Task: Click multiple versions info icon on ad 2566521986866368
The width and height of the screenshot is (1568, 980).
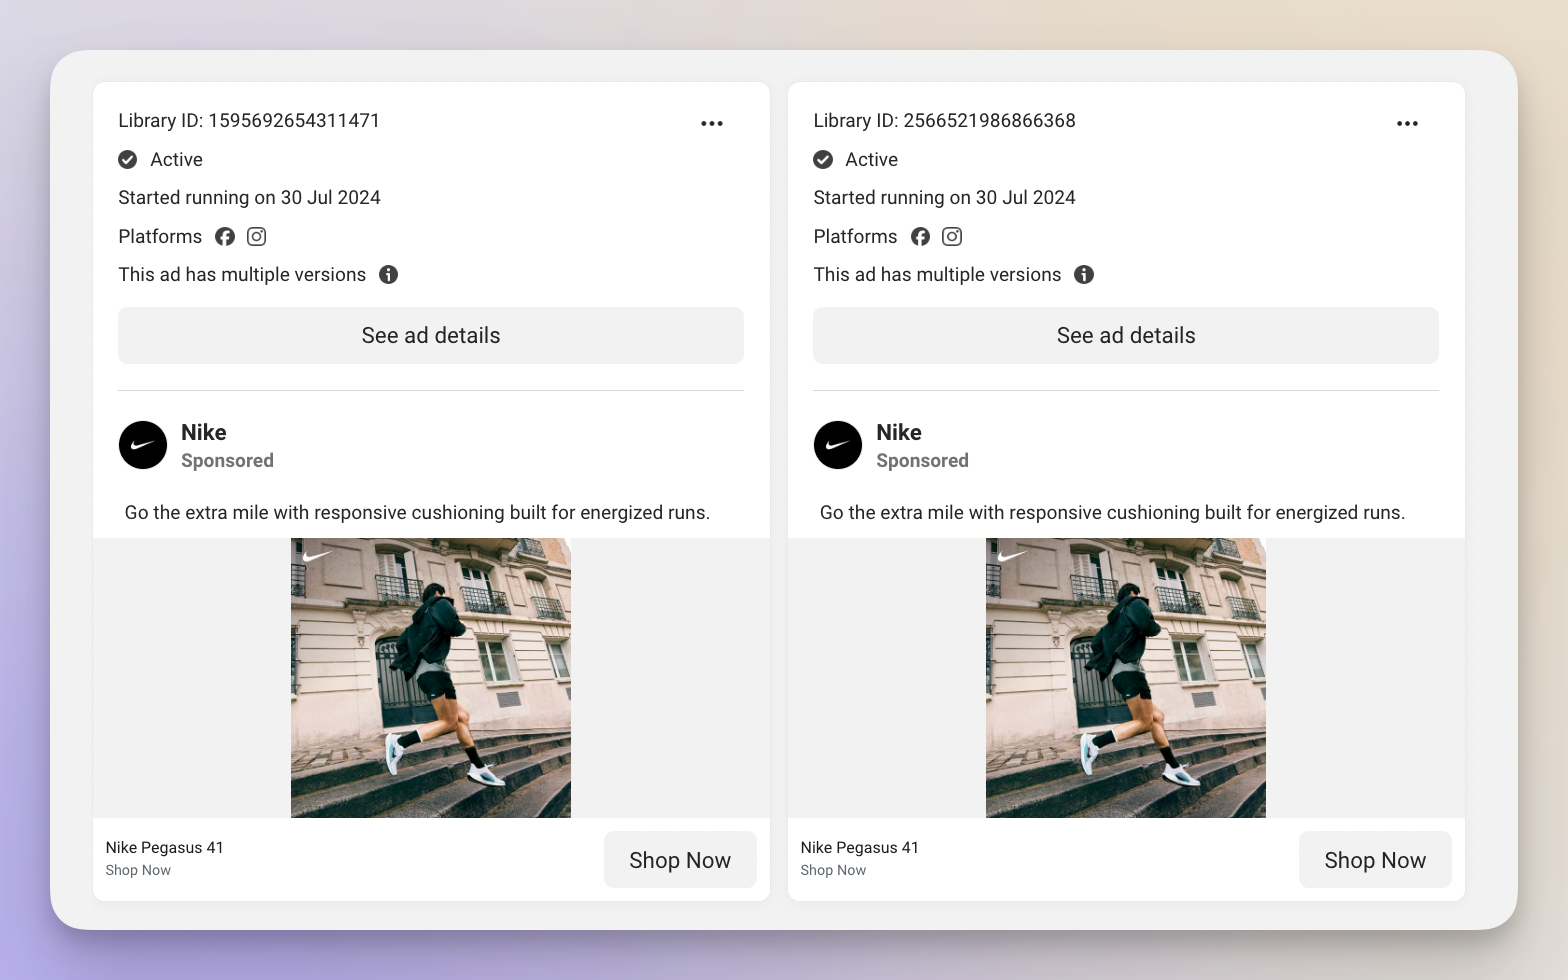Action: click(x=1084, y=275)
